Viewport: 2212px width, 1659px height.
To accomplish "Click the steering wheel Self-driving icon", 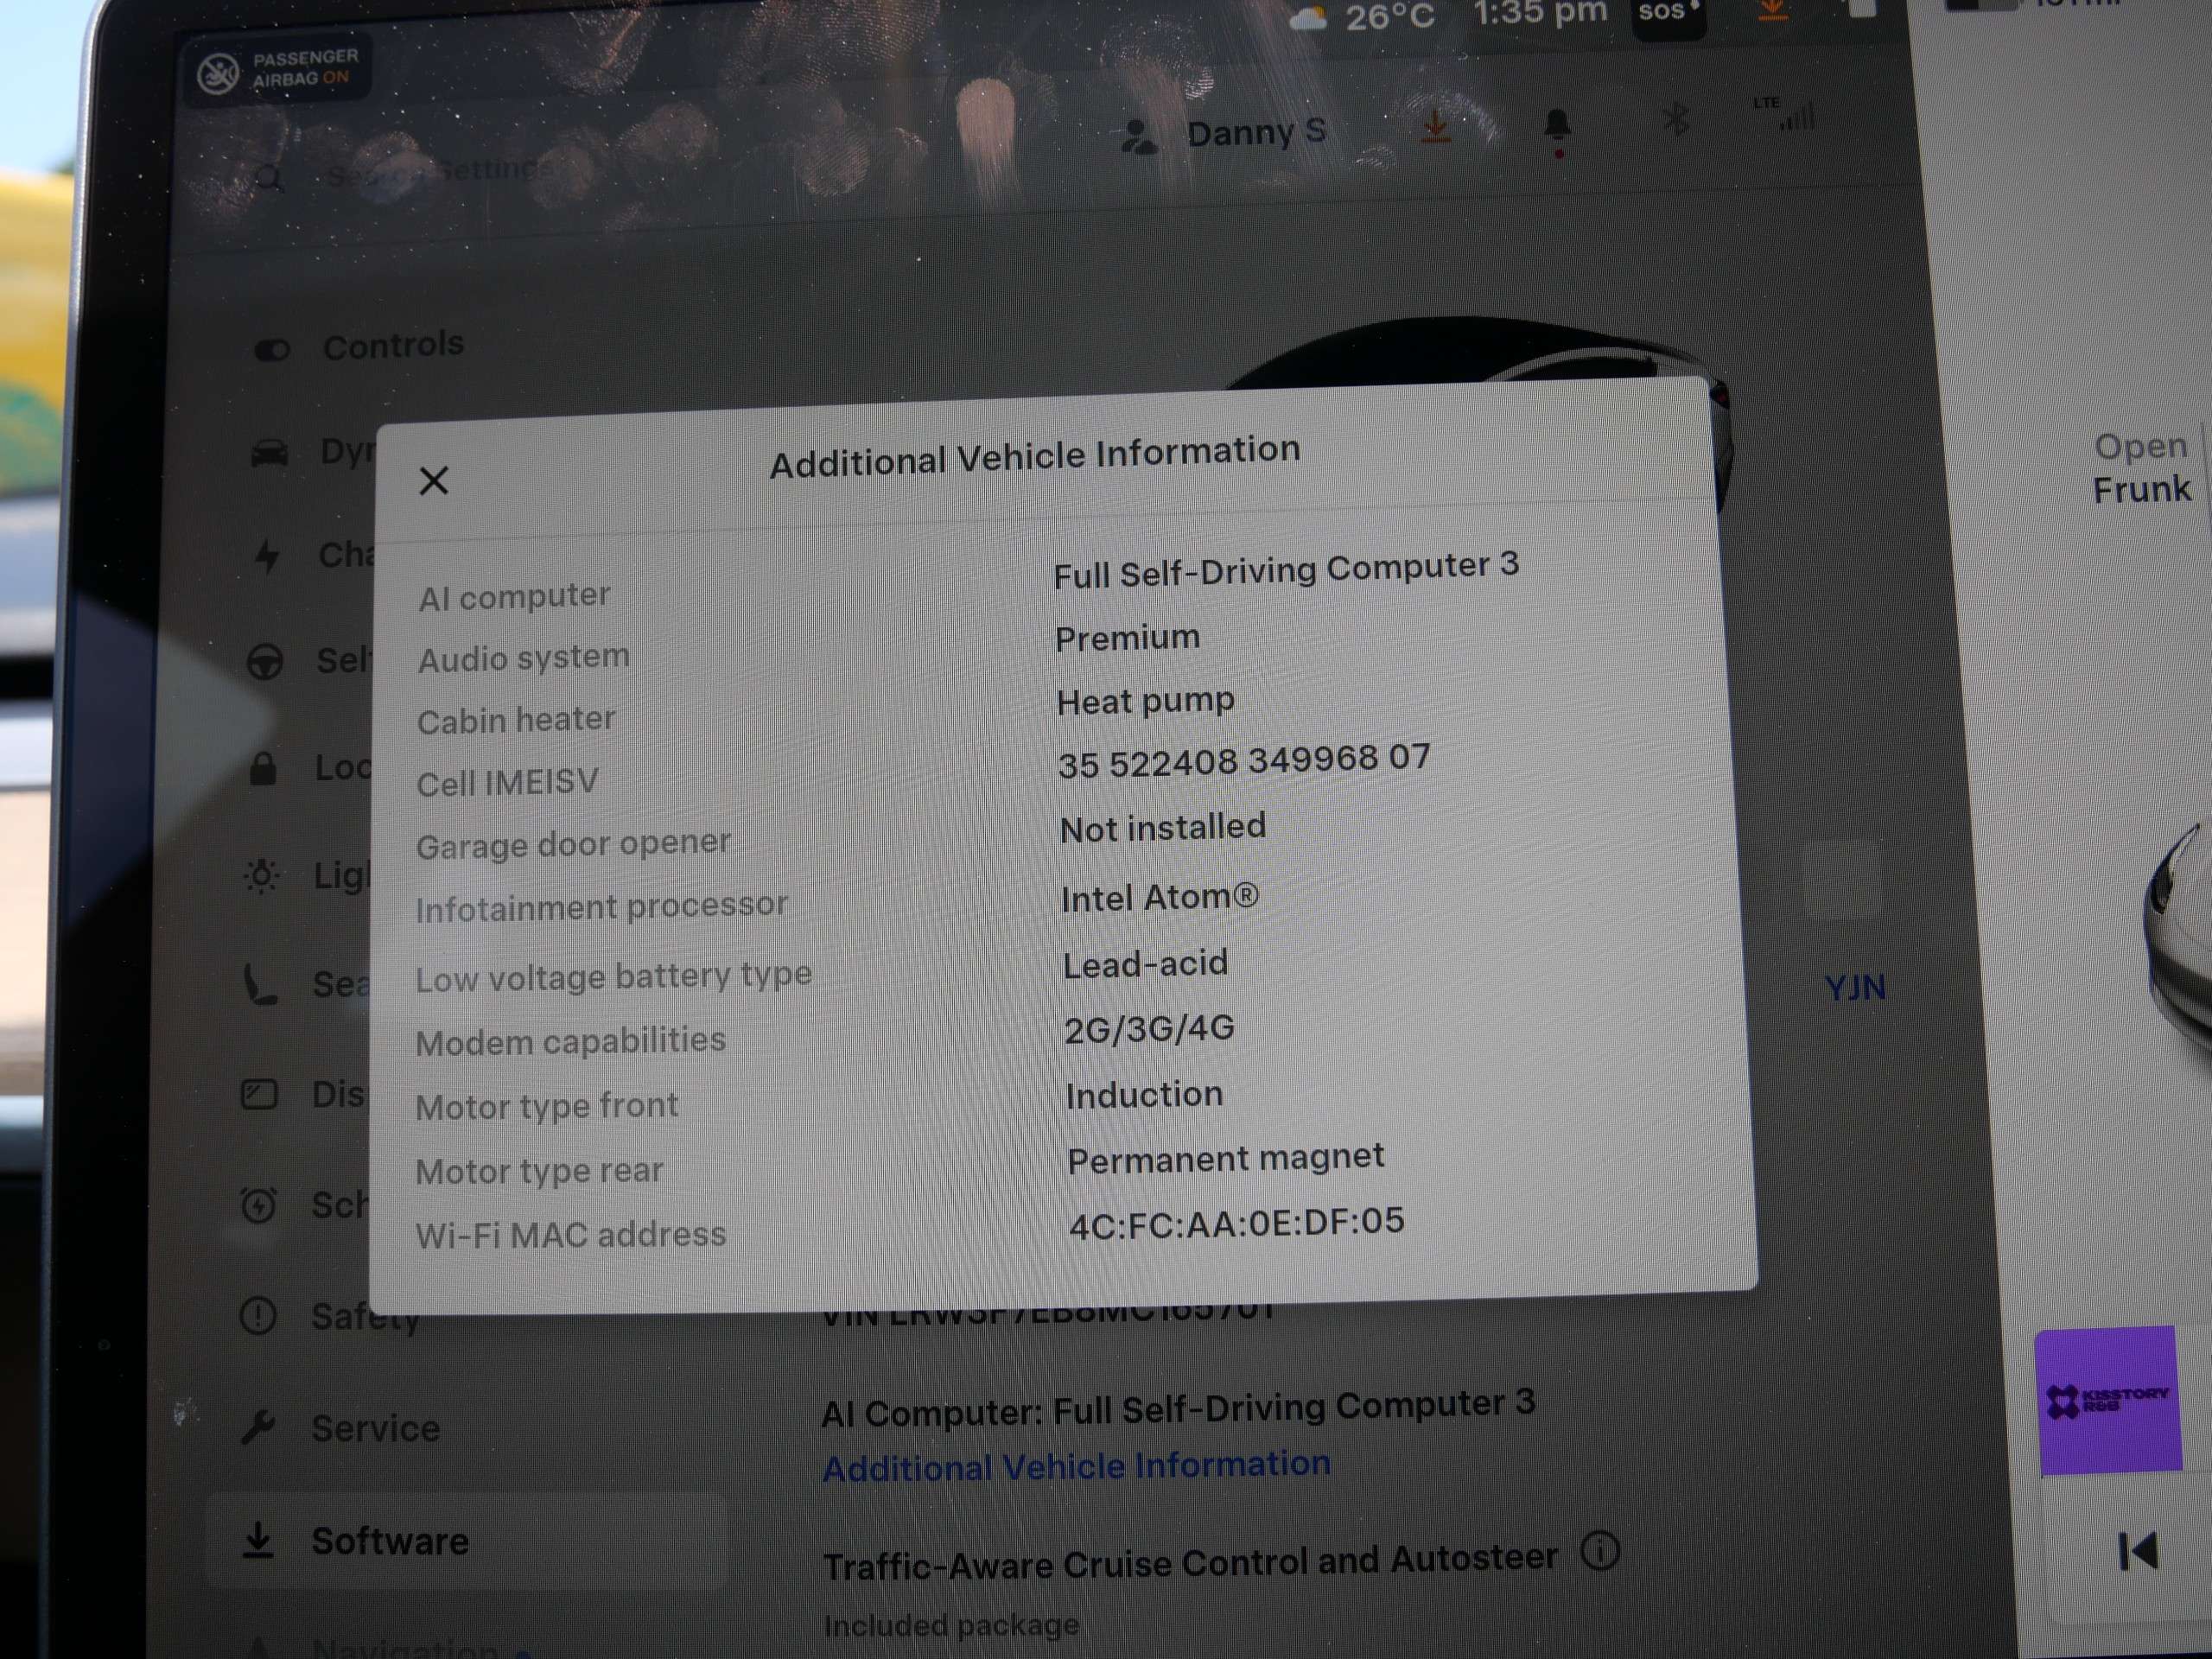I will click(264, 662).
